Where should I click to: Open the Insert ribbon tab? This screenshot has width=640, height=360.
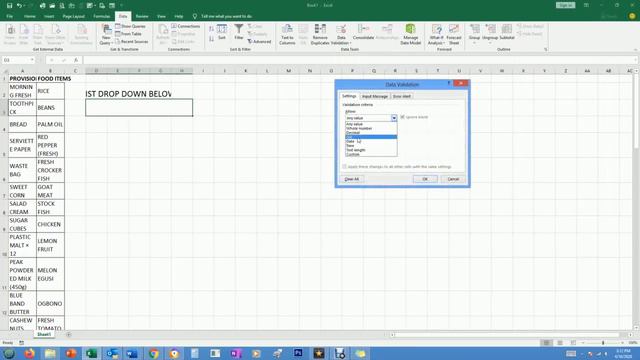click(x=49, y=16)
